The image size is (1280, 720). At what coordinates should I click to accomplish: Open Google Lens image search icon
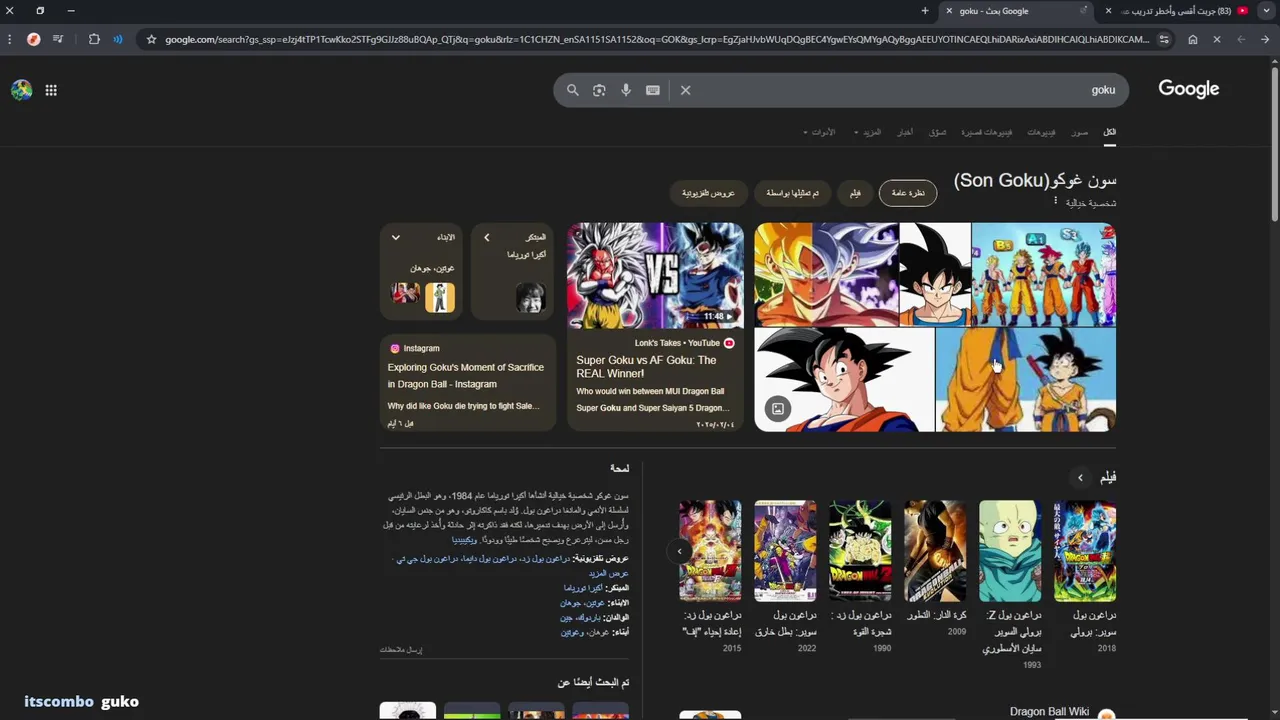click(599, 90)
